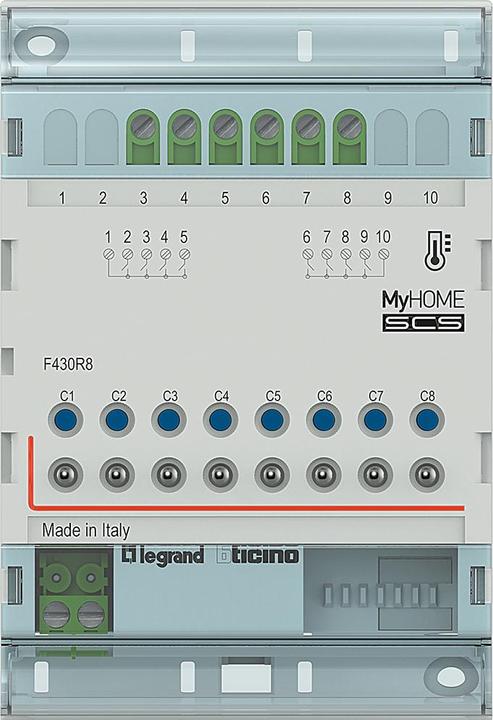Click the grey indicator LED below C1
The image size is (493, 720).
click(66, 474)
